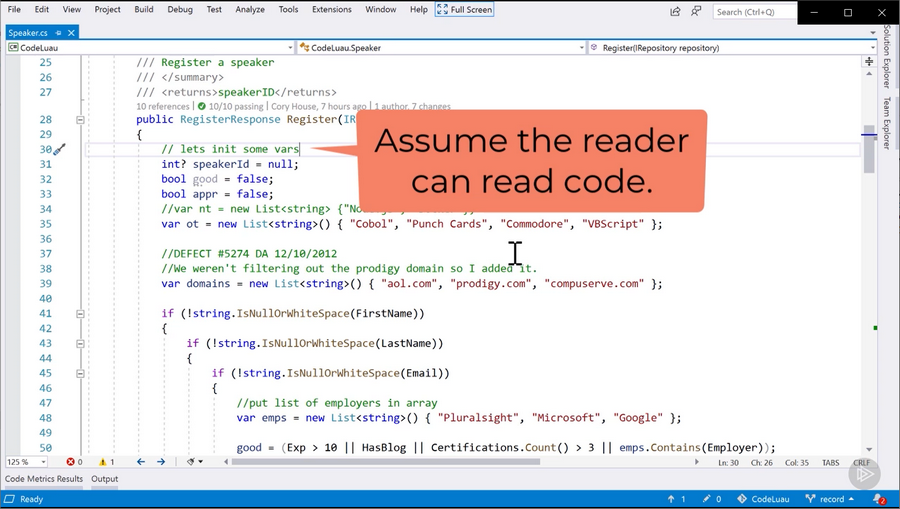Open the Project menu
900x509 pixels.
pyautogui.click(x=107, y=10)
